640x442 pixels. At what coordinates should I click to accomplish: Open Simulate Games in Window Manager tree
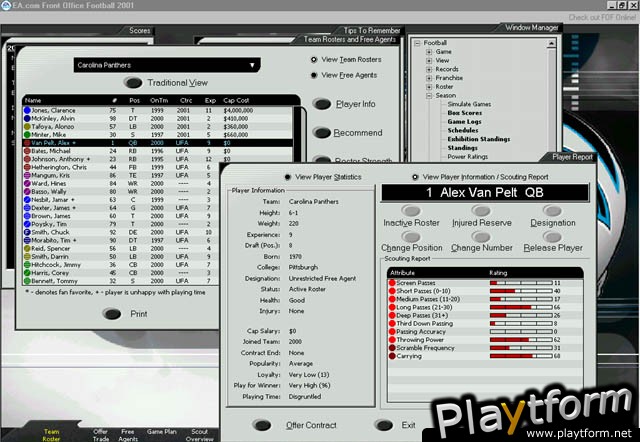coord(469,104)
